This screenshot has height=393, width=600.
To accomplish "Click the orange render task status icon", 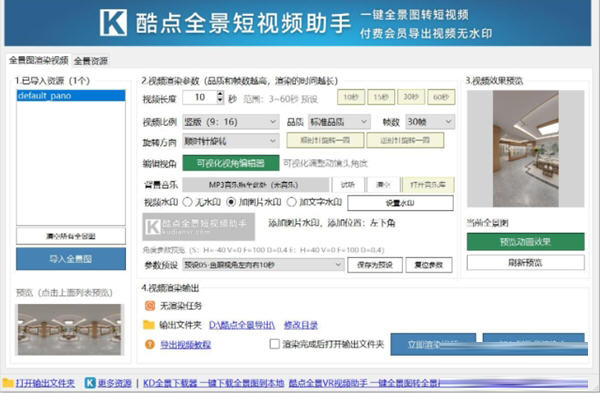I will pyautogui.click(x=150, y=305).
